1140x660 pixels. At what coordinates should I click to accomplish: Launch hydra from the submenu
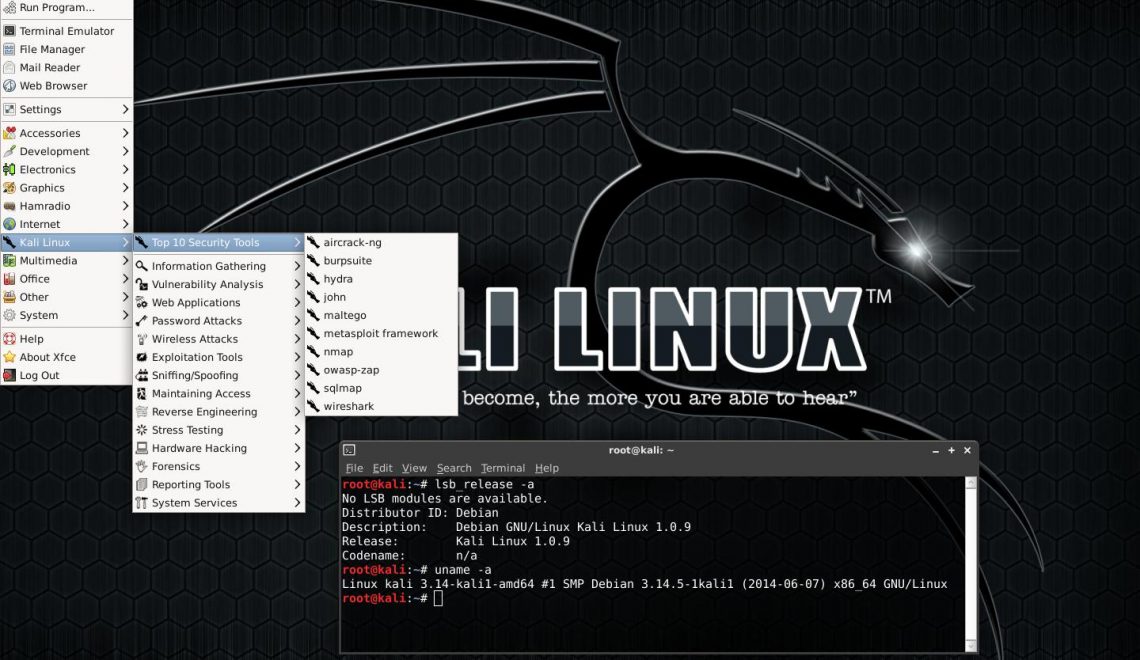[382, 278]
